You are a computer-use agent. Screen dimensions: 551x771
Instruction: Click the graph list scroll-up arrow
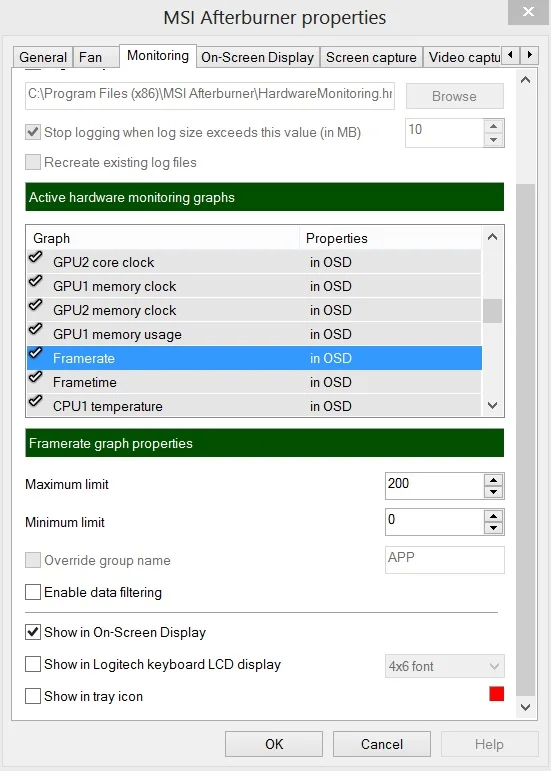pyautogui.click(x=493, y=237)
